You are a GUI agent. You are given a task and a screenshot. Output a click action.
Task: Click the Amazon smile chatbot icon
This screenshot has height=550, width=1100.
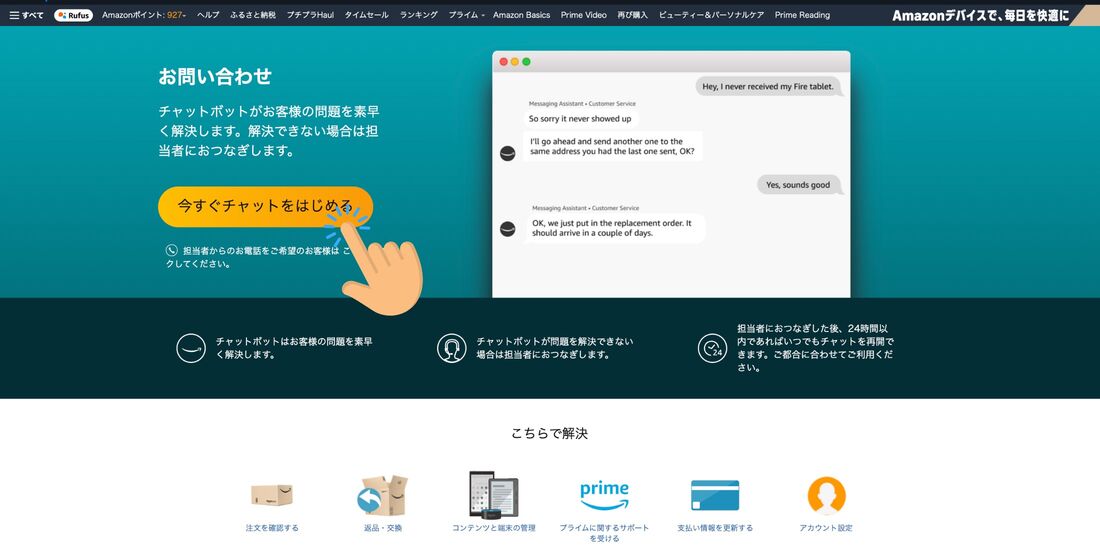(x=191, y=348)
